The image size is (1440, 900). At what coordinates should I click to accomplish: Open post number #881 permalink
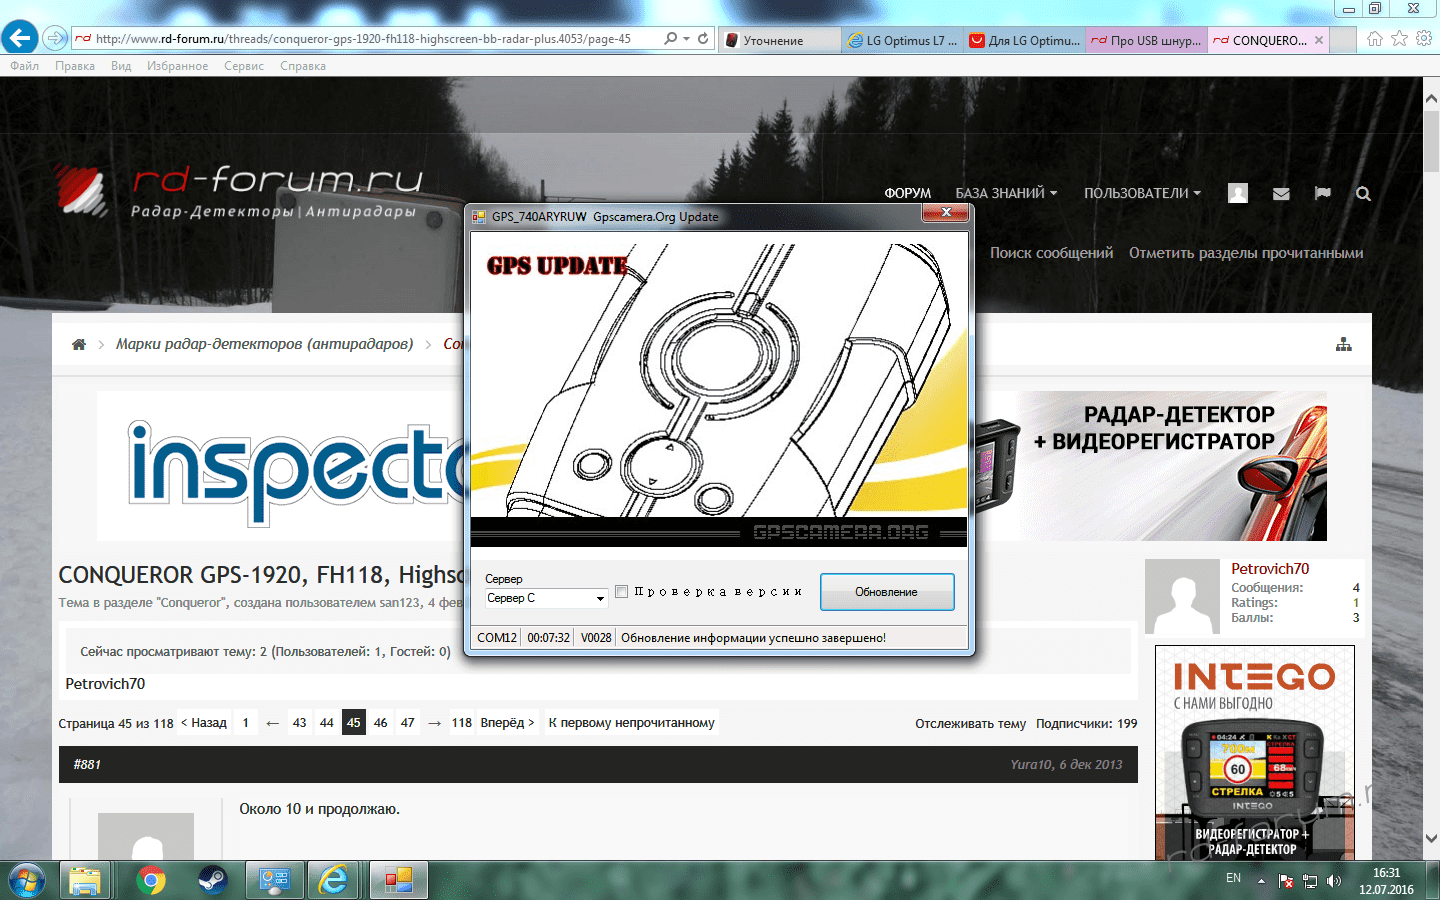point(87,764)
